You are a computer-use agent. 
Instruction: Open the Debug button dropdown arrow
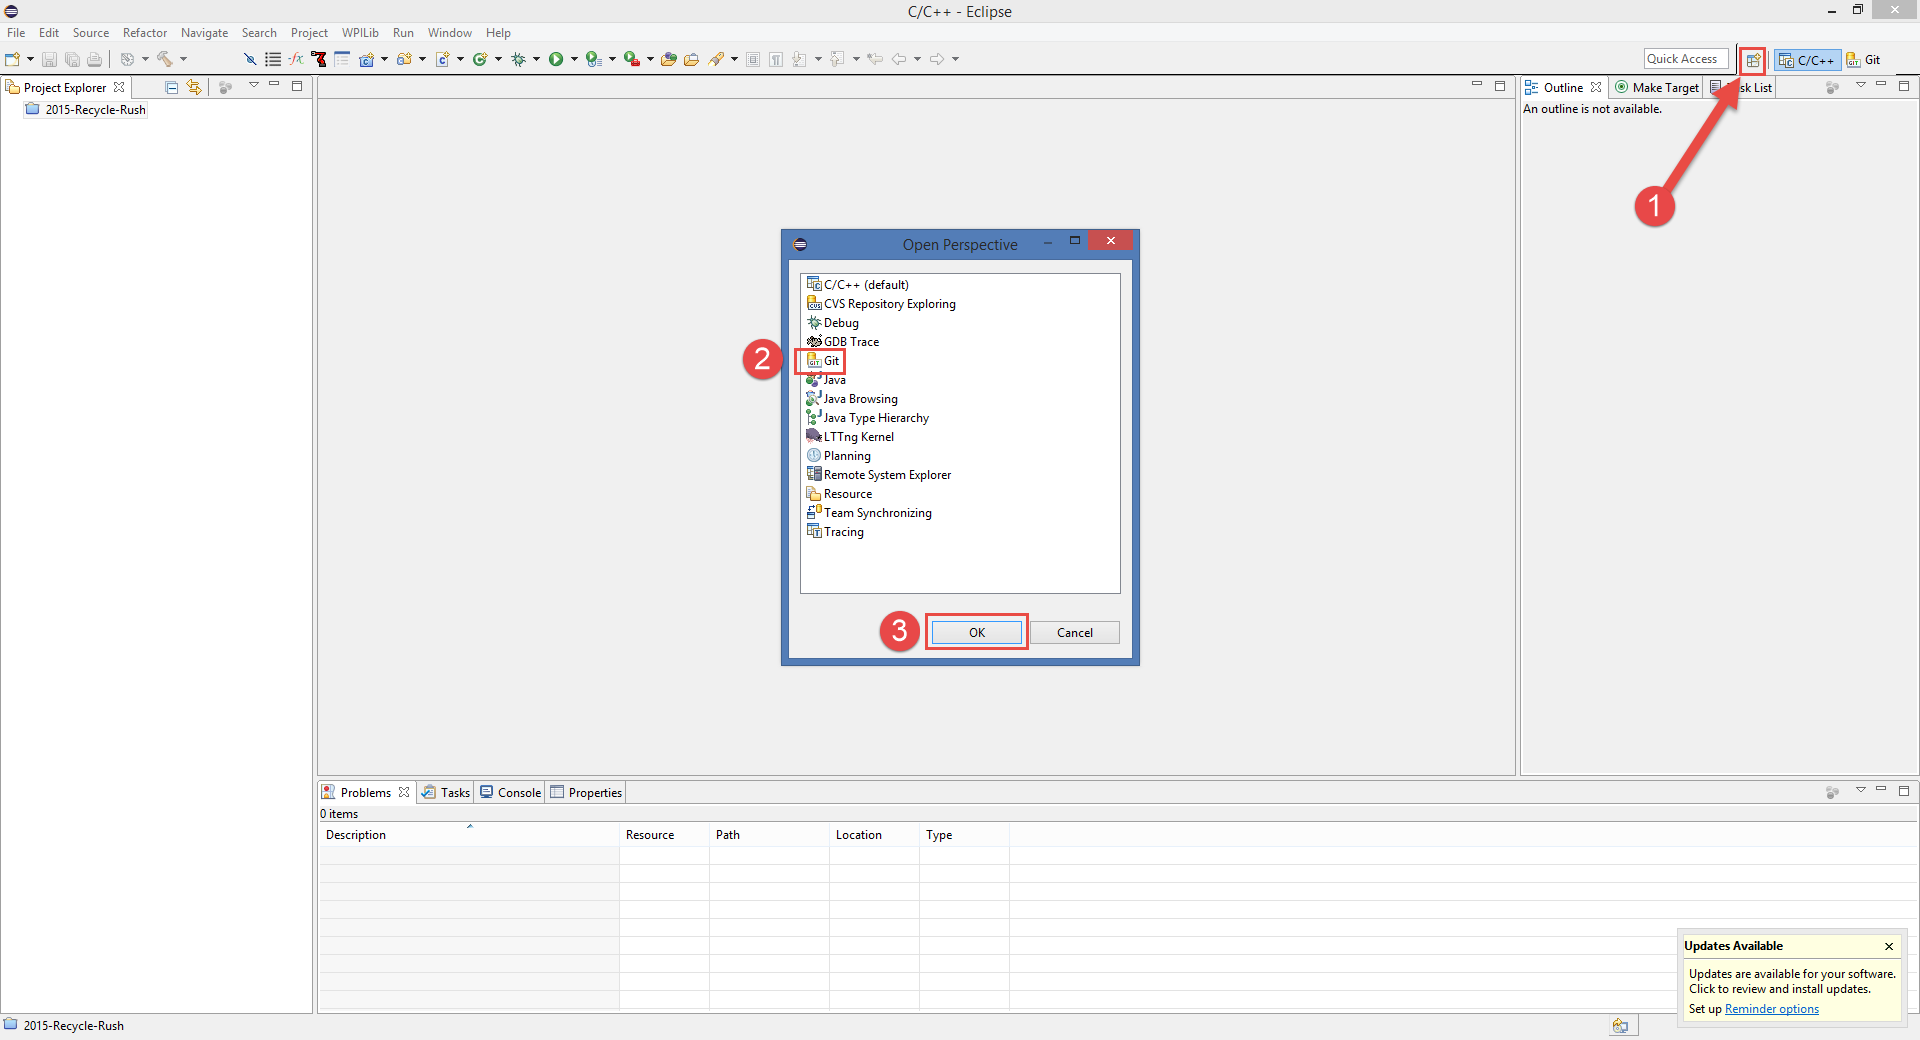[x=536, y=59]
